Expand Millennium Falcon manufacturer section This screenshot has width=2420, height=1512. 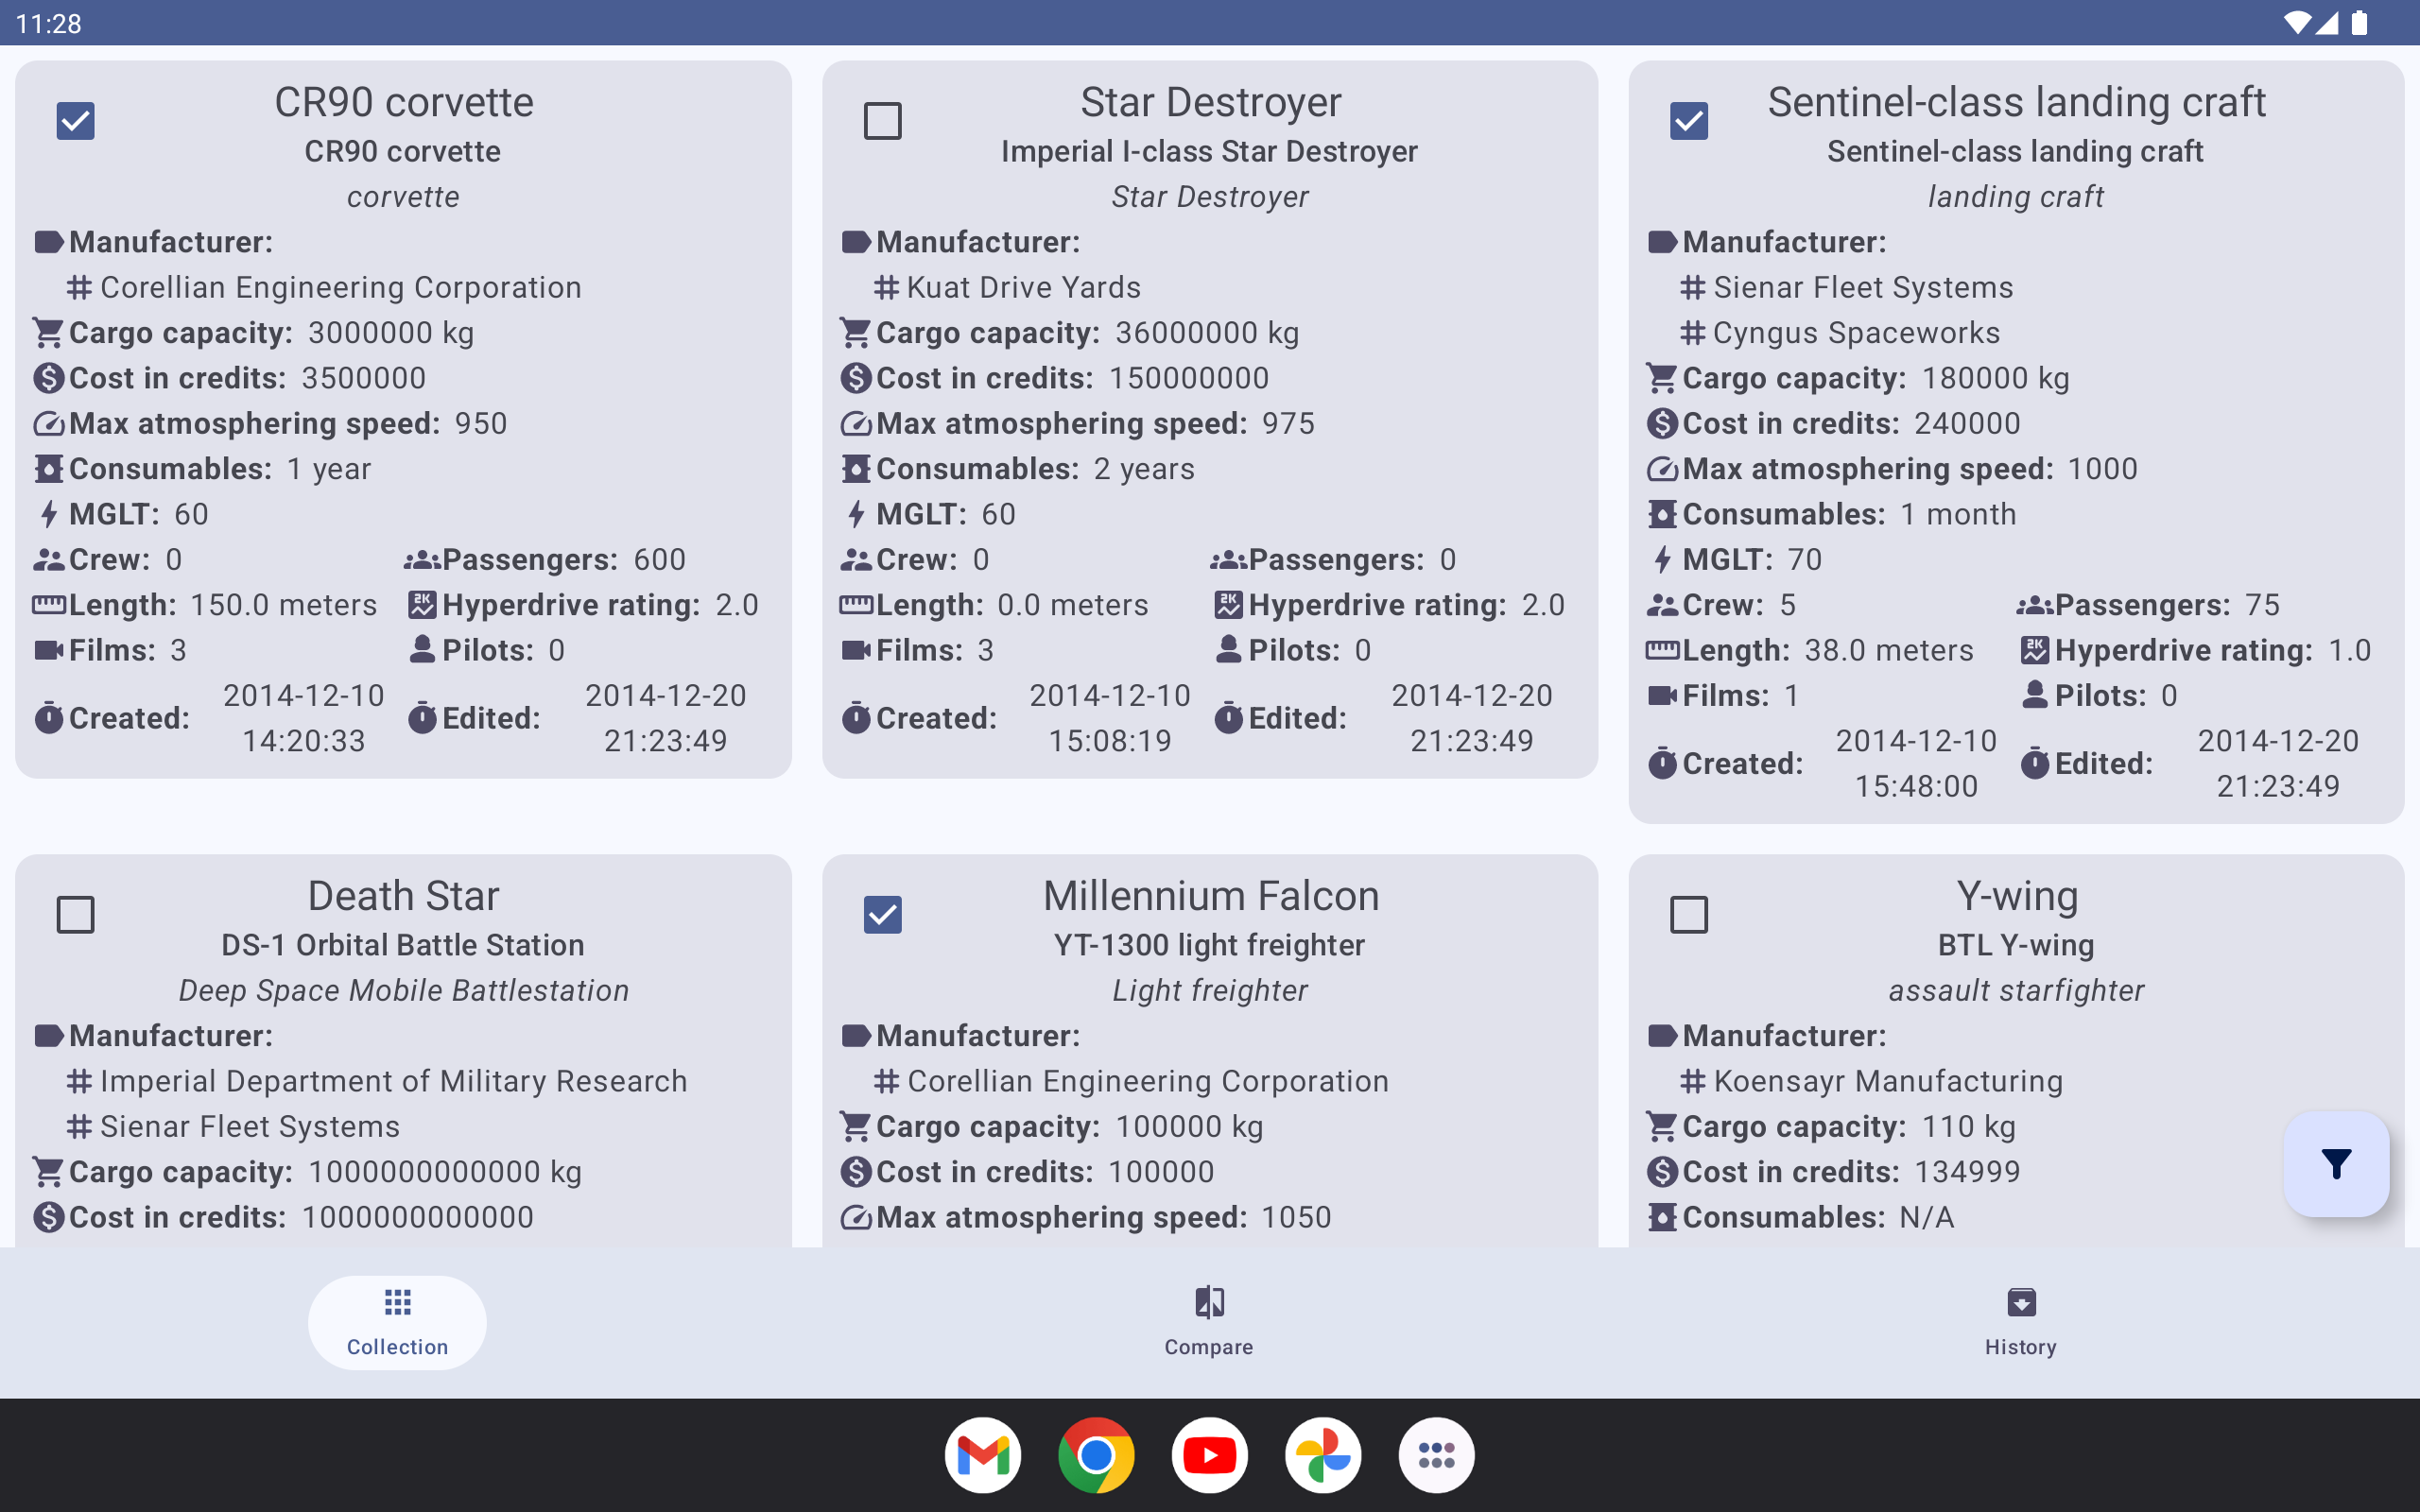tap(974, 1035)
